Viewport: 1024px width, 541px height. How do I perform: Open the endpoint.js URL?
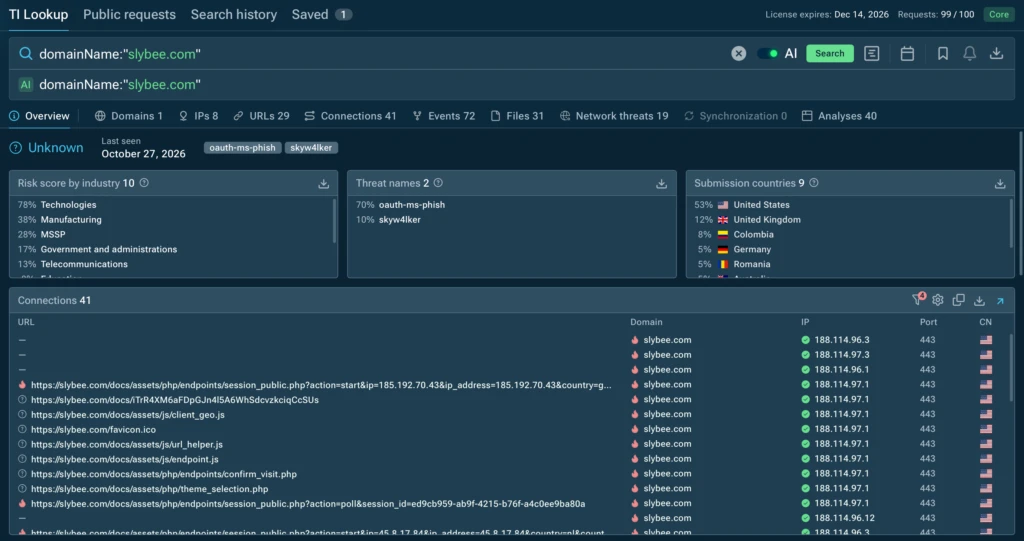coord(125,459)
